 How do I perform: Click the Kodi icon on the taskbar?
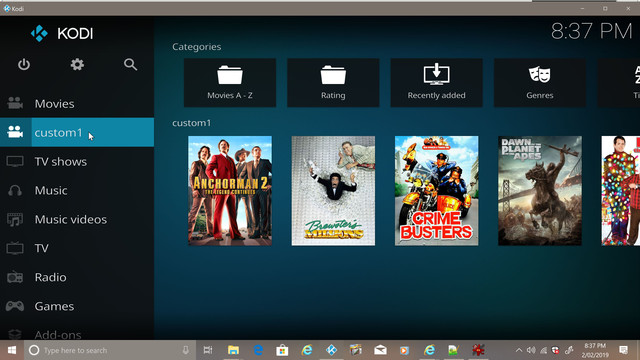(x=331, y=350)
